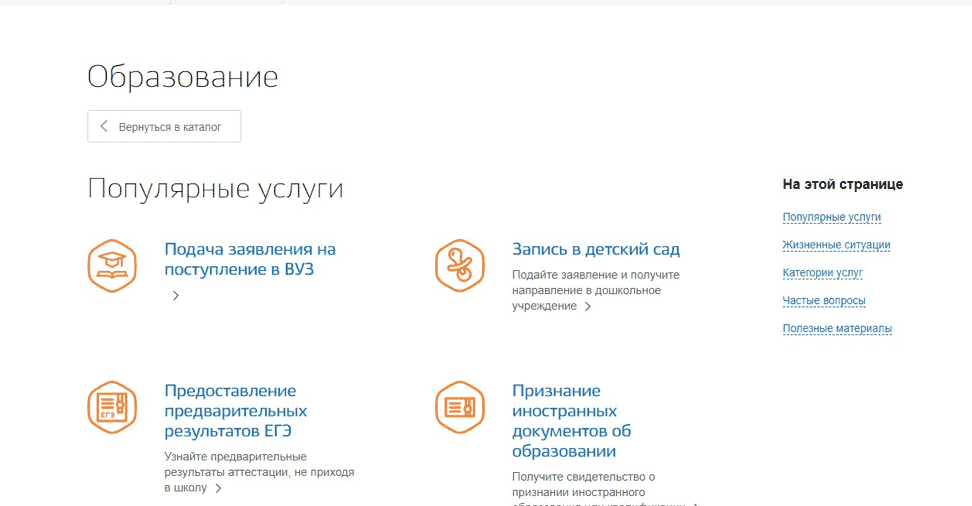Select 'Категории услуг' in the page sidebar
The width and height of the screenshot is (972, 506).
coord(822,273)
